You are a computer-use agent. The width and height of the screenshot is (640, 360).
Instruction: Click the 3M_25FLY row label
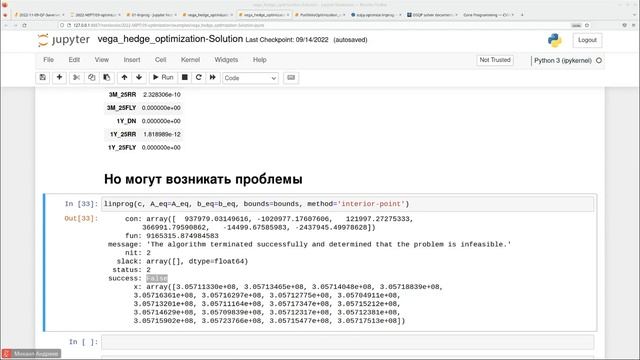click(121, 108)
